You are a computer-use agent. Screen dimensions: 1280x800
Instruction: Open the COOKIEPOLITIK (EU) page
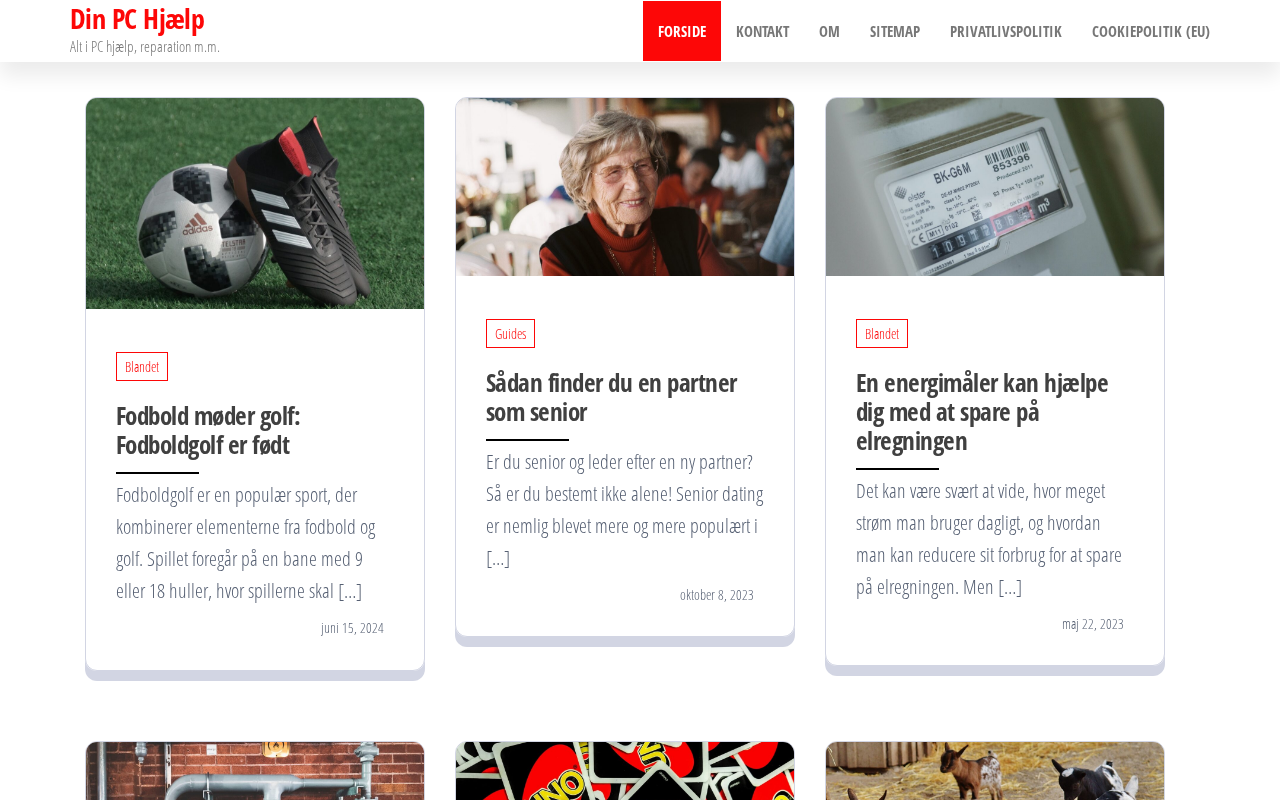1151,31
